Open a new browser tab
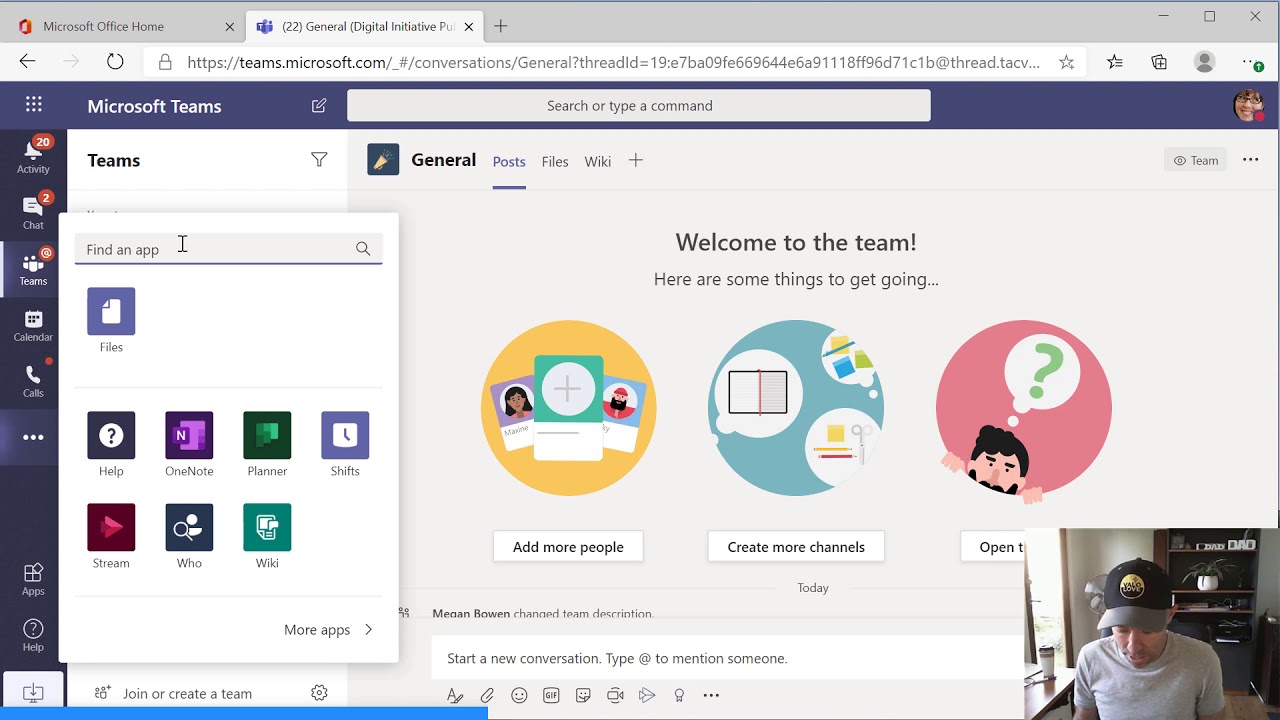1280x720 pixels. pos(501,26)
